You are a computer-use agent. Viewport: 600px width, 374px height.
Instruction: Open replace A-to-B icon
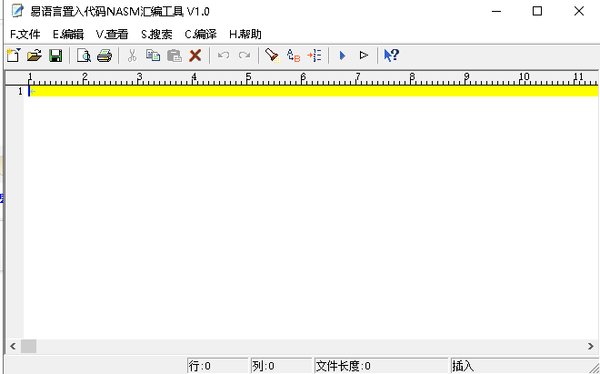point(293,56)
